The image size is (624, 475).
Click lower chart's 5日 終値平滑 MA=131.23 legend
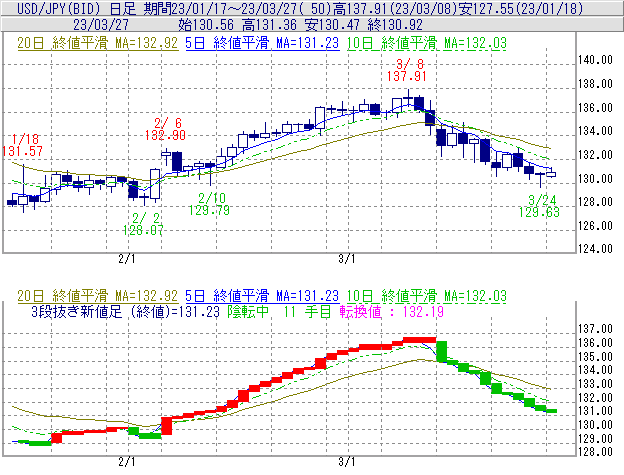(262, 296)
